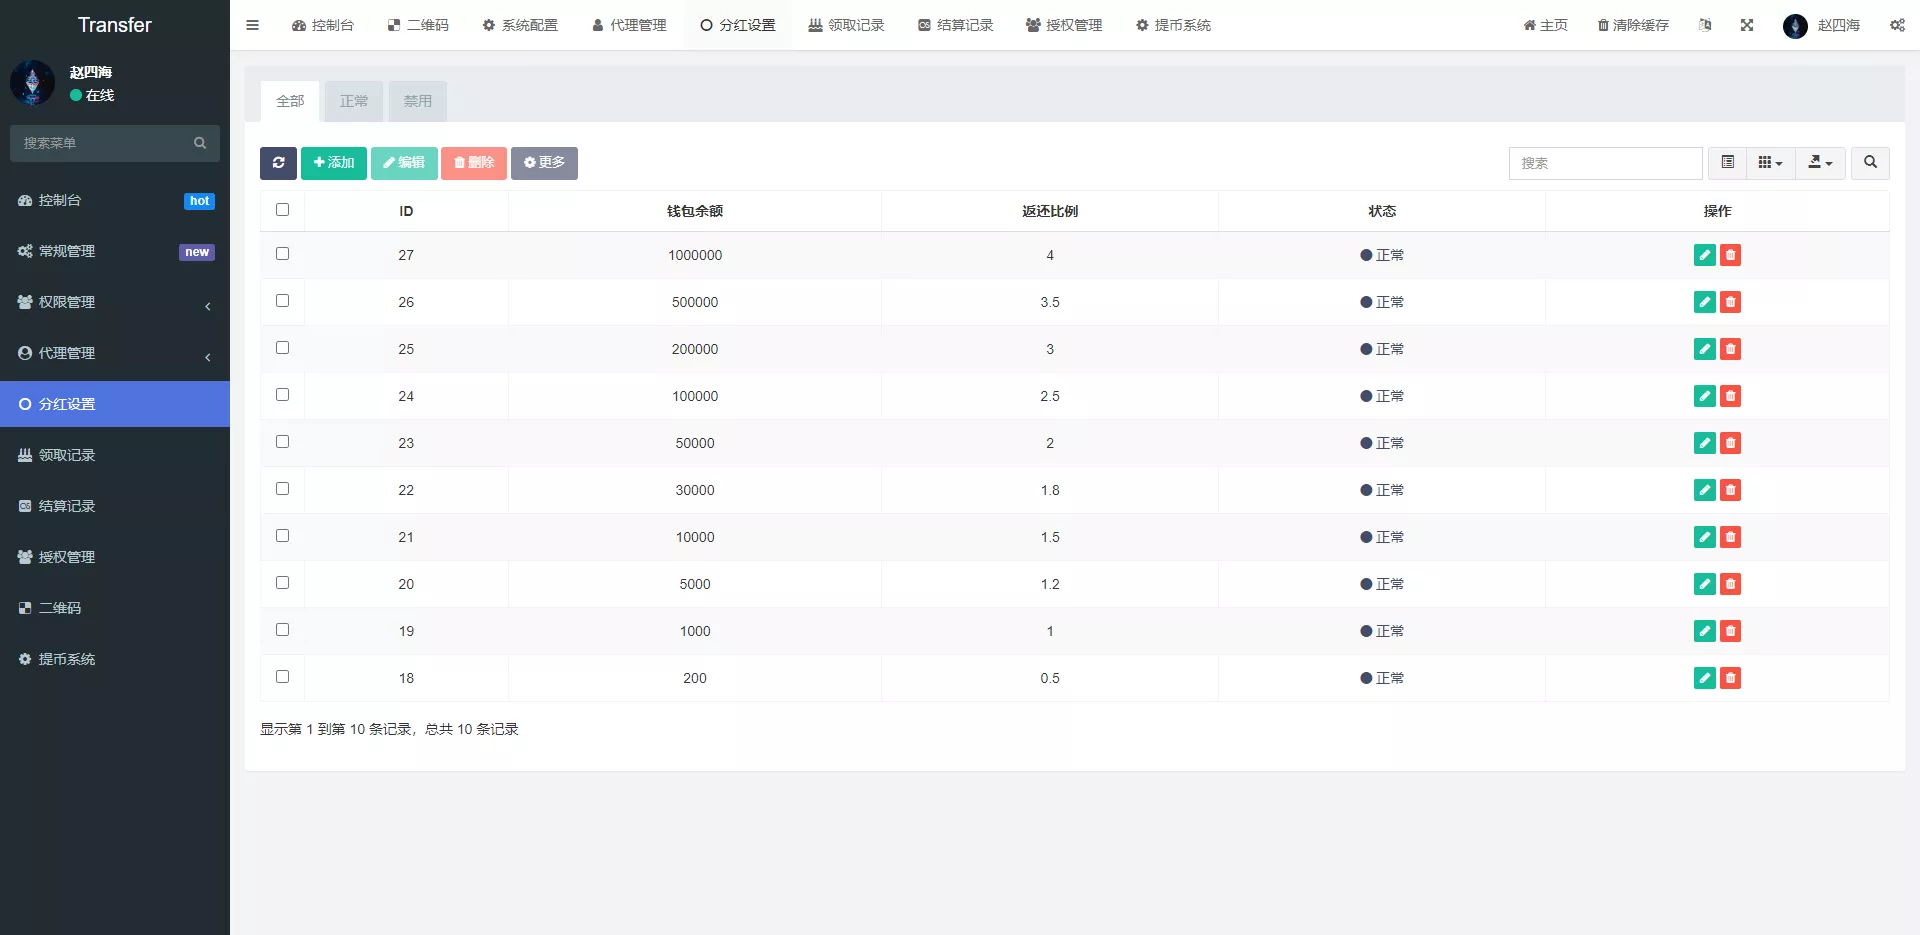Open the 结算记录 menu in the top navigation
The width and height of the screenshot is (1920, 935).
pos(954,25)
